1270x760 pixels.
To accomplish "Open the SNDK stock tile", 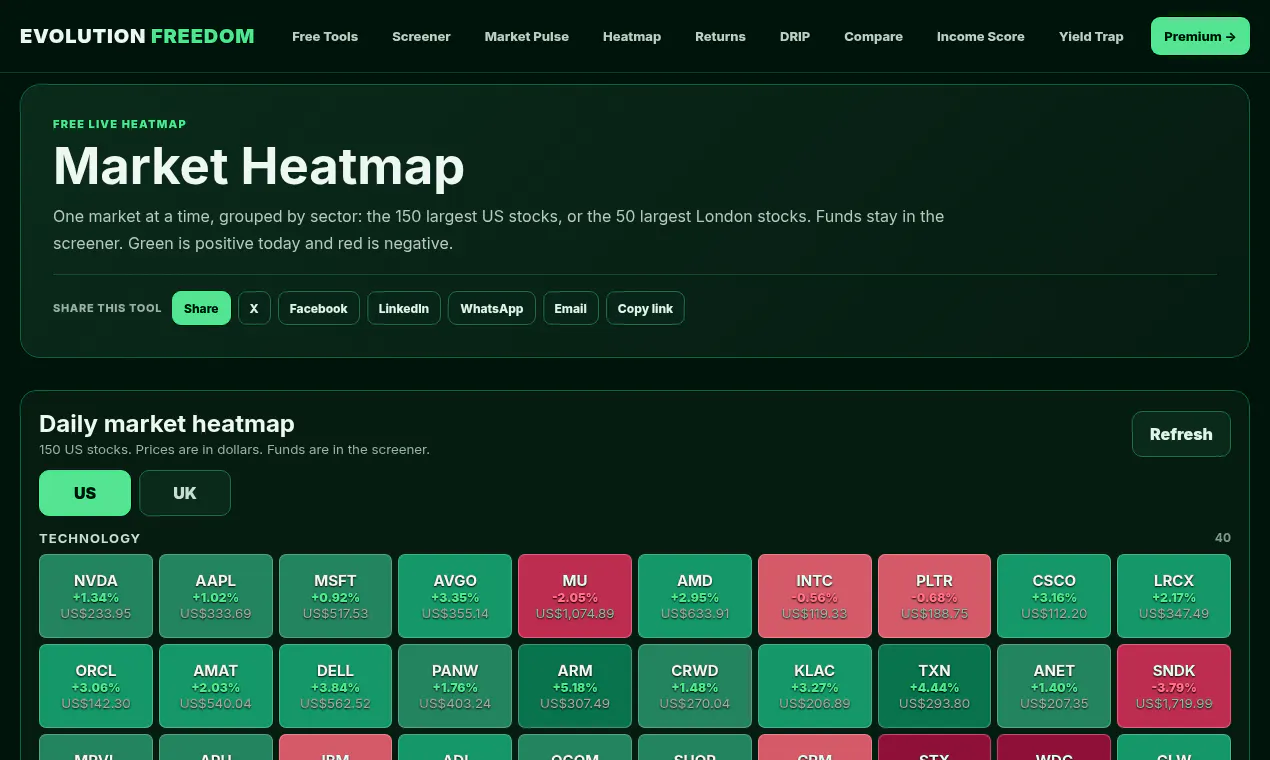I will [1174, 686].
